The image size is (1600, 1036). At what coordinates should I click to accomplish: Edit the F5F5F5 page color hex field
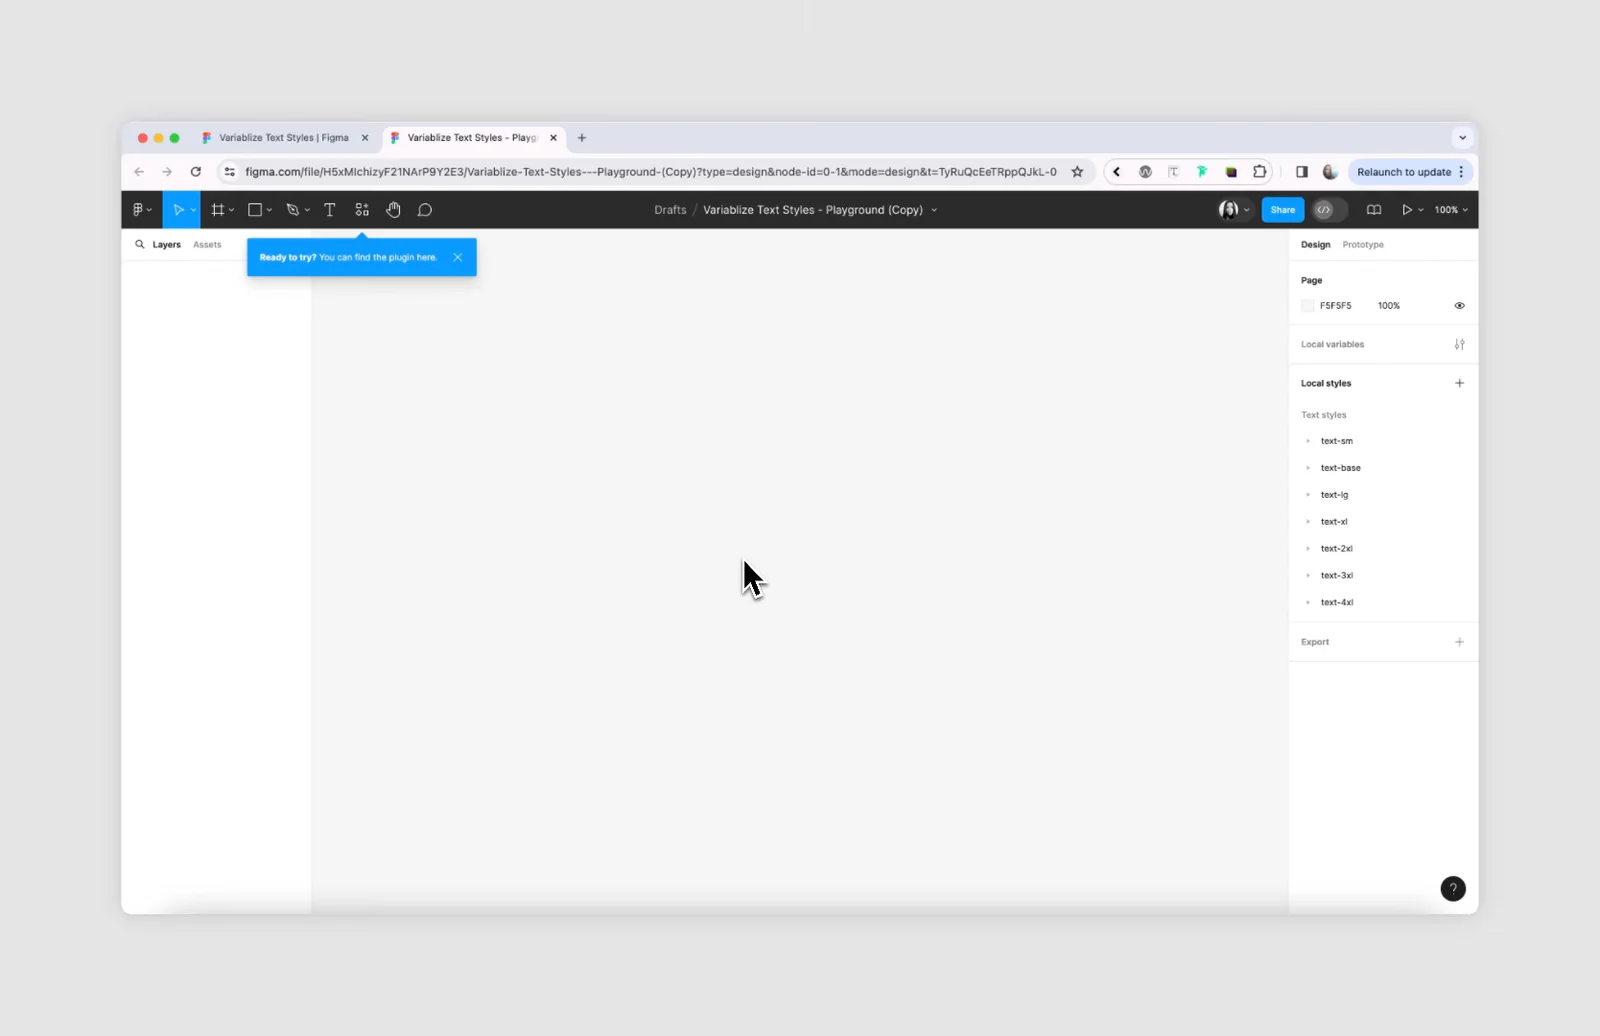[x=1336, y=306]
